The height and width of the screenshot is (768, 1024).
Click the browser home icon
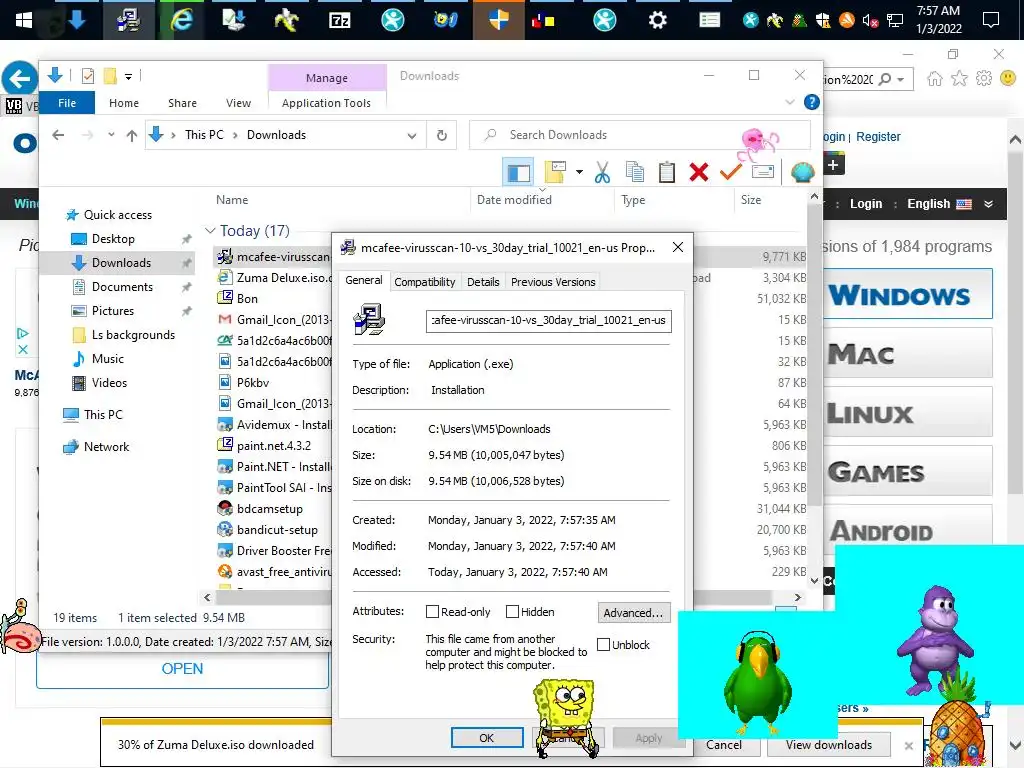(x=935, y=79)
